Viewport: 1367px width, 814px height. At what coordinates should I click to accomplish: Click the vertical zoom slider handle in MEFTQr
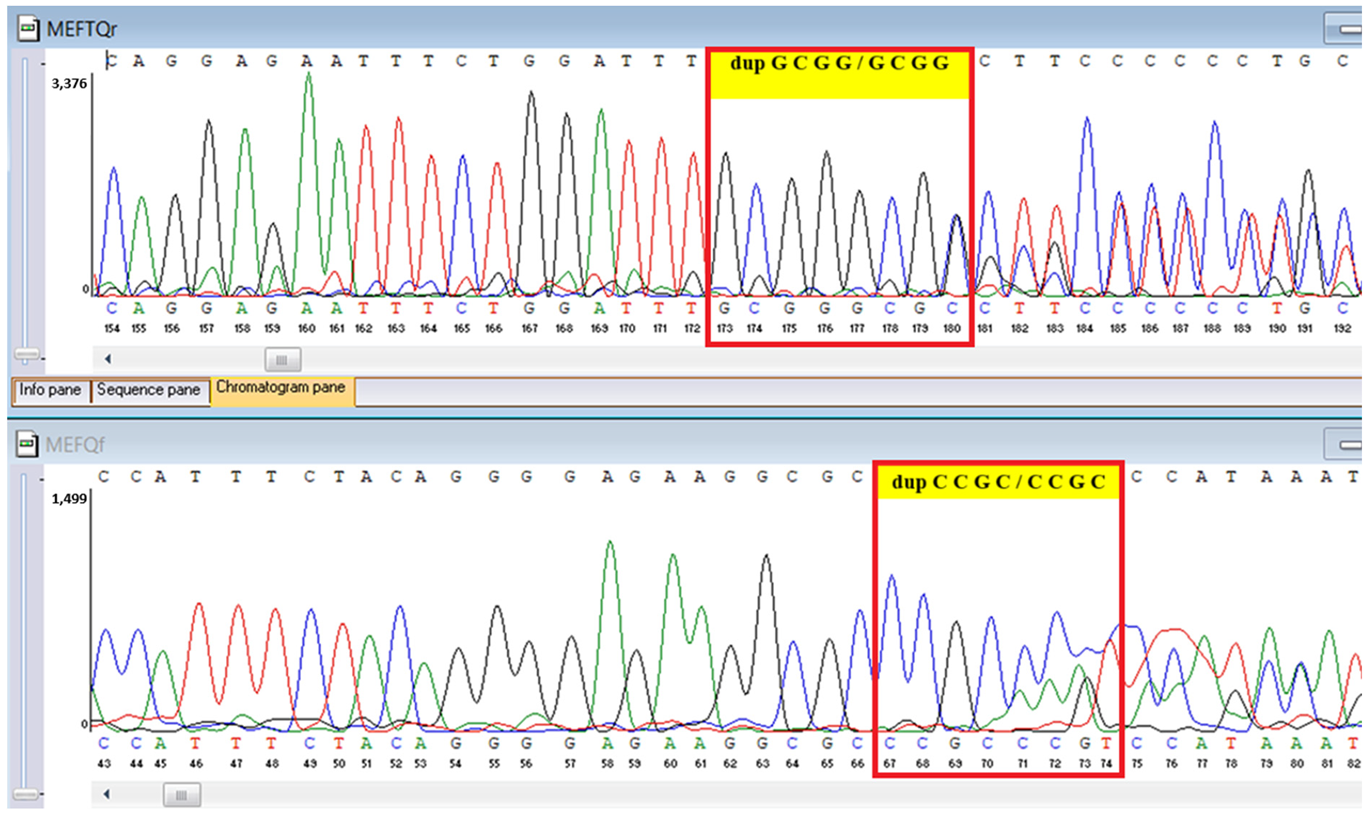pyautogui.click(x=27, y=354)
